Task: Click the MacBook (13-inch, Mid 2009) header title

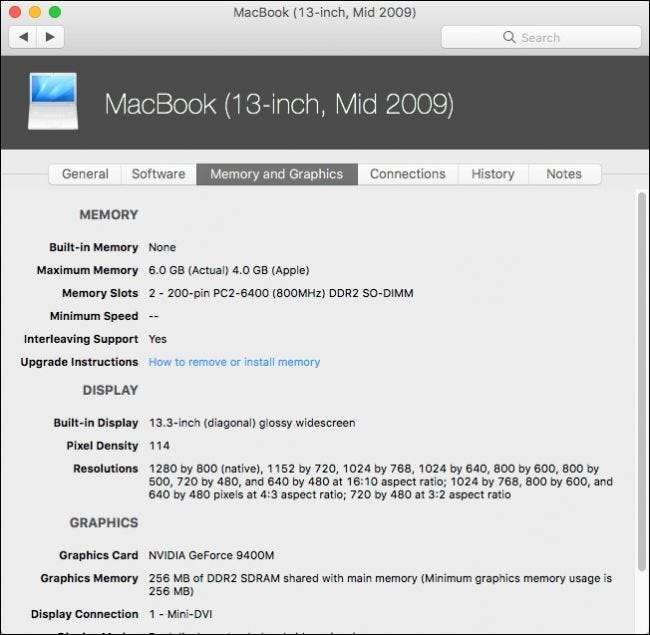Action: coord(279,104)
